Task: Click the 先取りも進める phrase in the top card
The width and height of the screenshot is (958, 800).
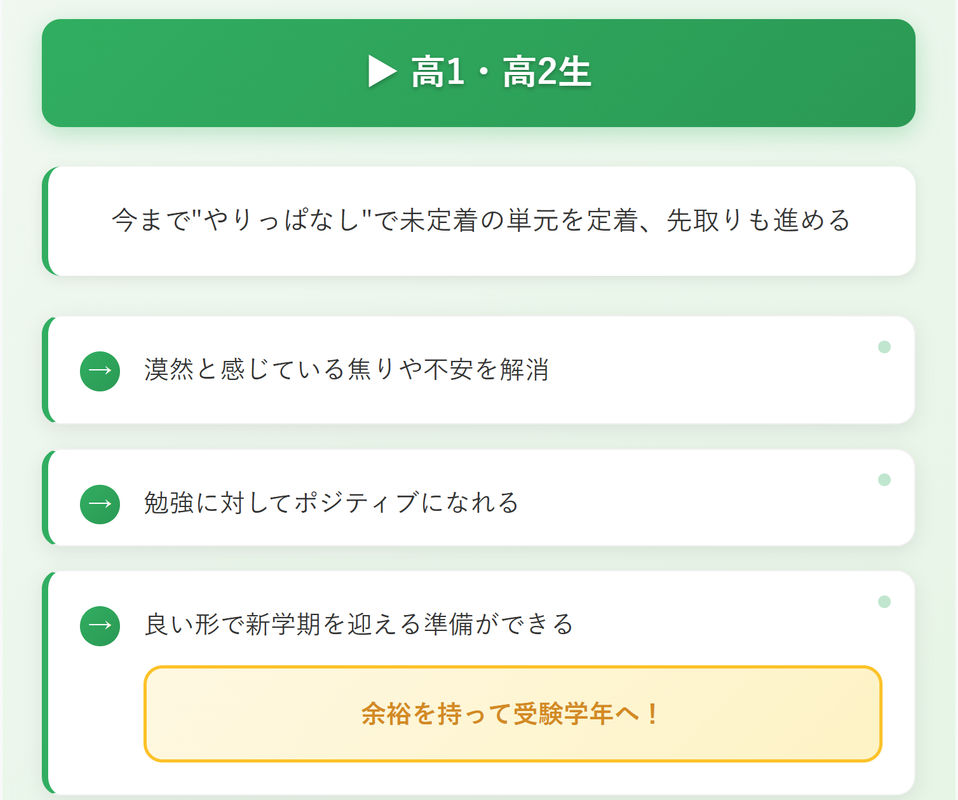Action: (x=758, y=220)
